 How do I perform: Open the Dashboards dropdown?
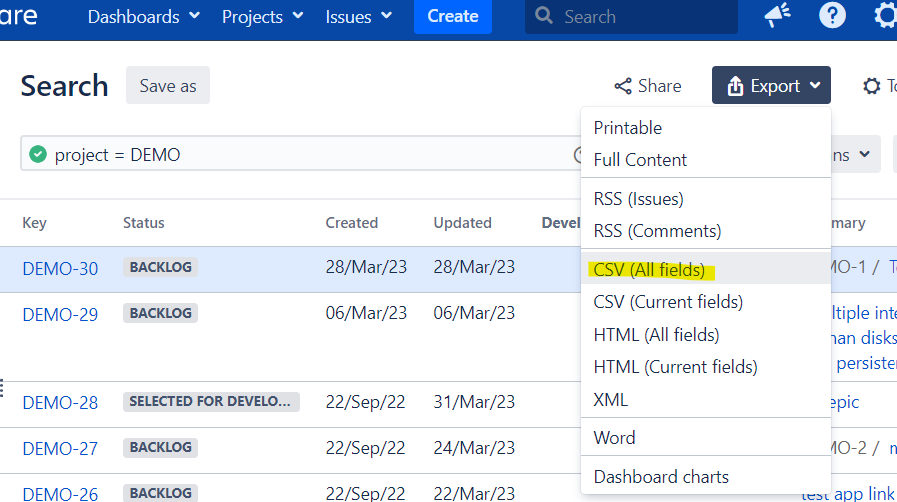coord(144,17)
